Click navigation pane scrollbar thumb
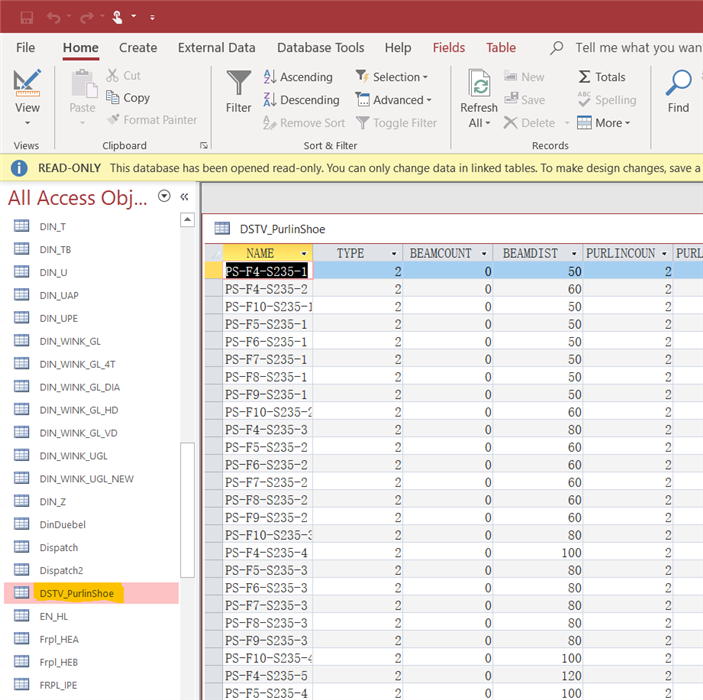 coord(187,510)
